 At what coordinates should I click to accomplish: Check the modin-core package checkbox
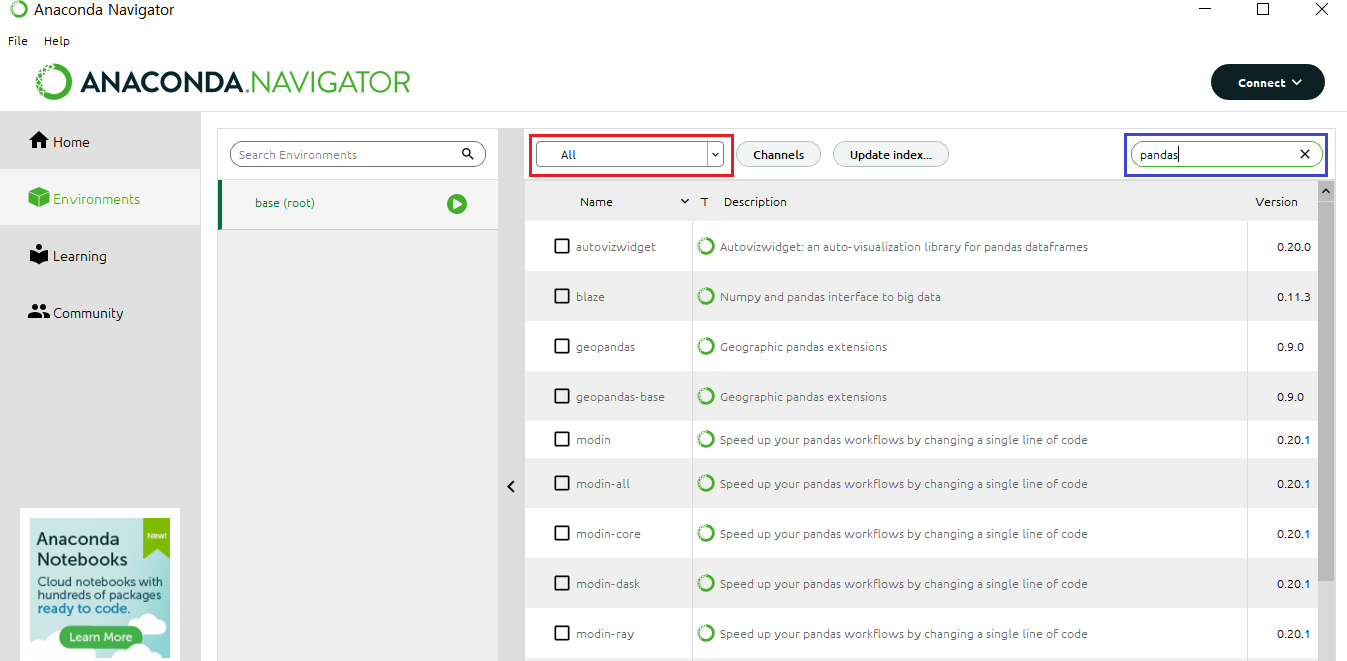coord(562,533)
